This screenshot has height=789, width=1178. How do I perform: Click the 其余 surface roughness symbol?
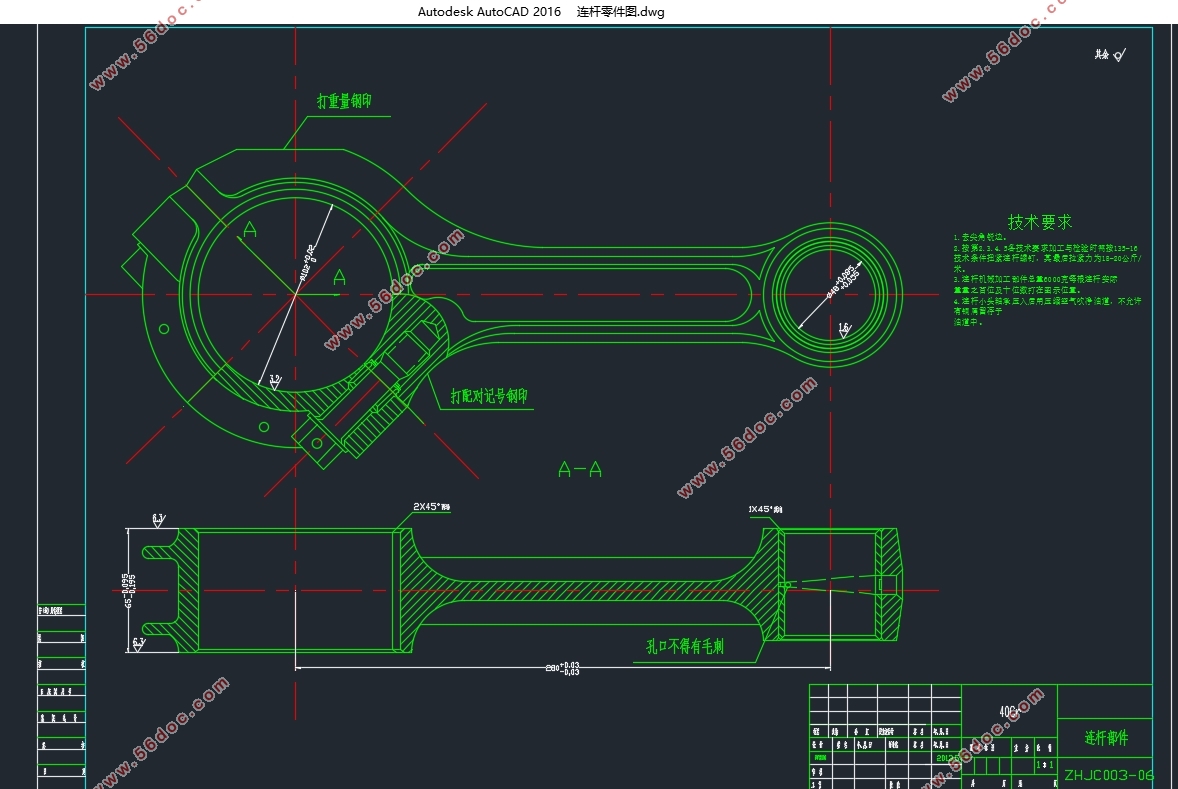(x=1110, y=54)
